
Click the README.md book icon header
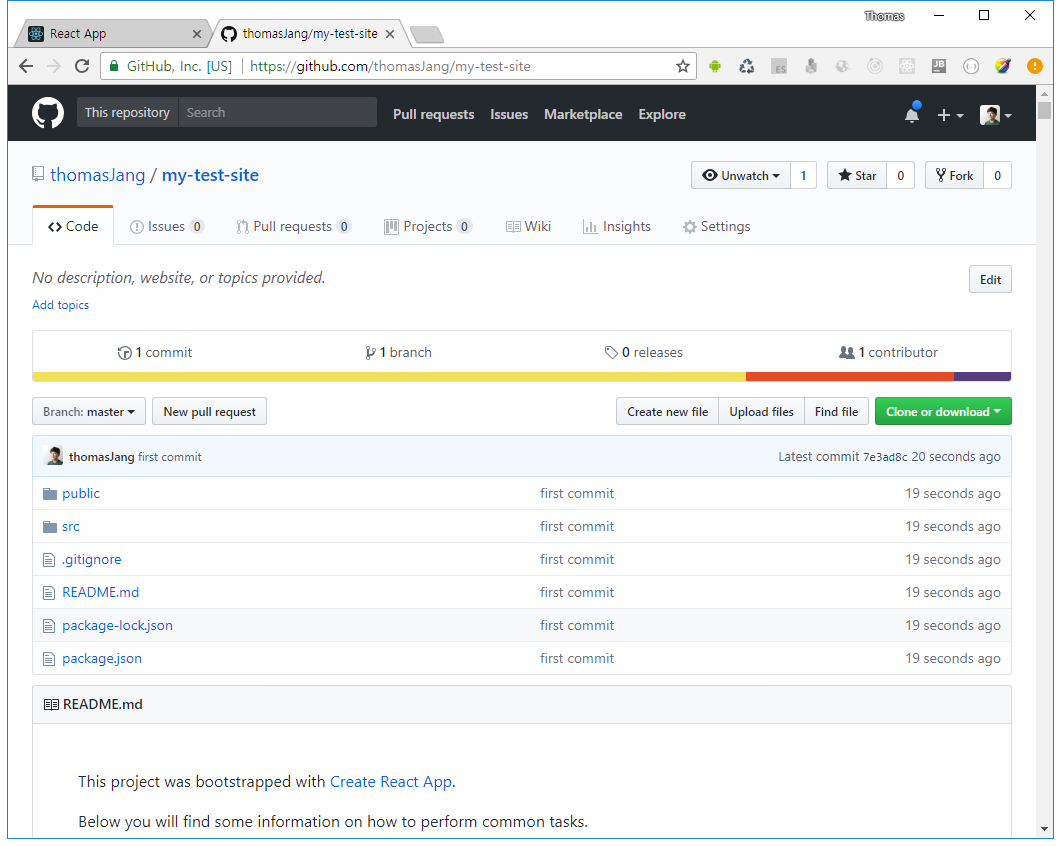[x=51, y=705]
